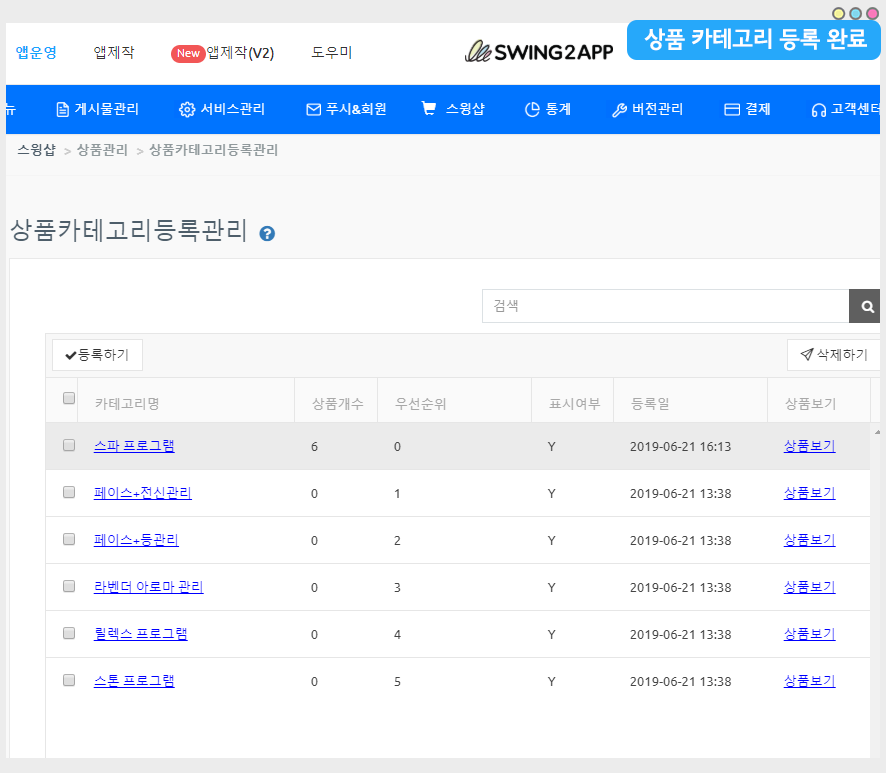Image resolution: width=886 pixels, height=773 pixels.
Task: Tick the checkbox for 스파 프로그램 row
Action: pos(69,445)
